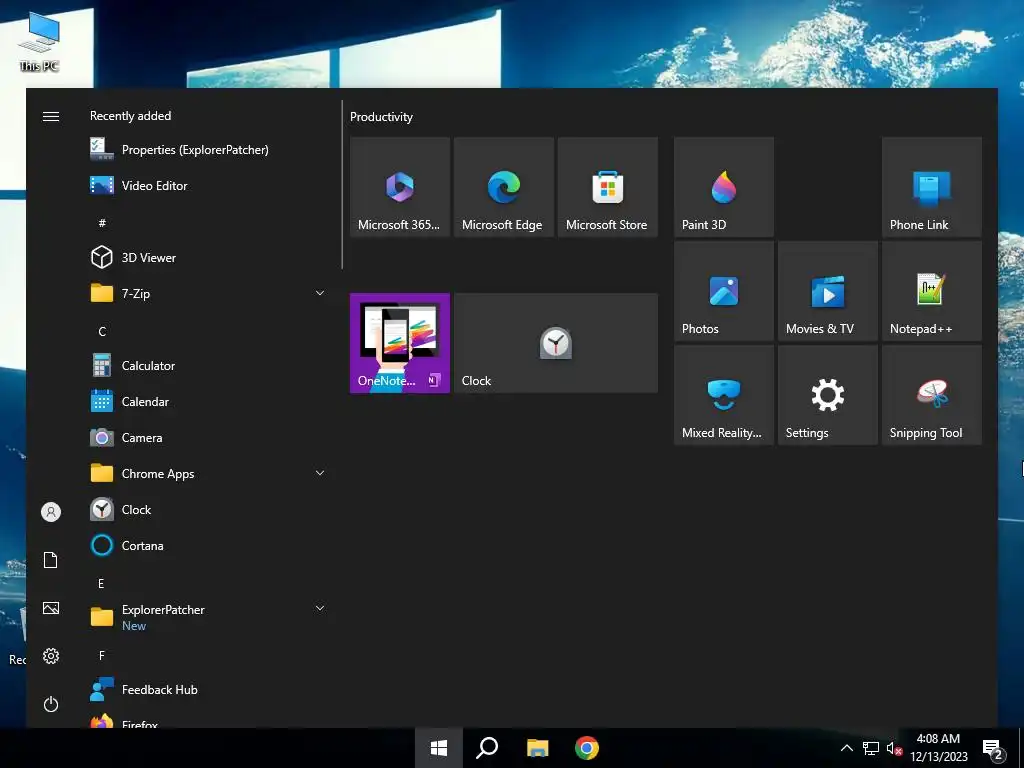Open Calendar from the app list

(x=208, y=402)
